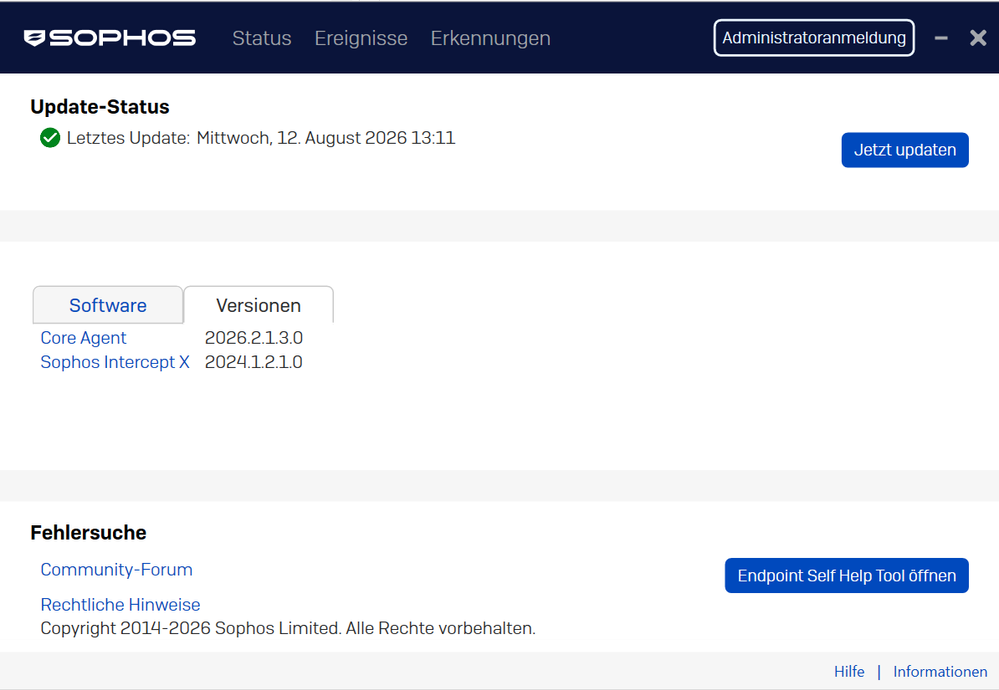Screen dimensions: 999x690
Task: Open the Core Agent link
Action: click(x=83, y=338)
